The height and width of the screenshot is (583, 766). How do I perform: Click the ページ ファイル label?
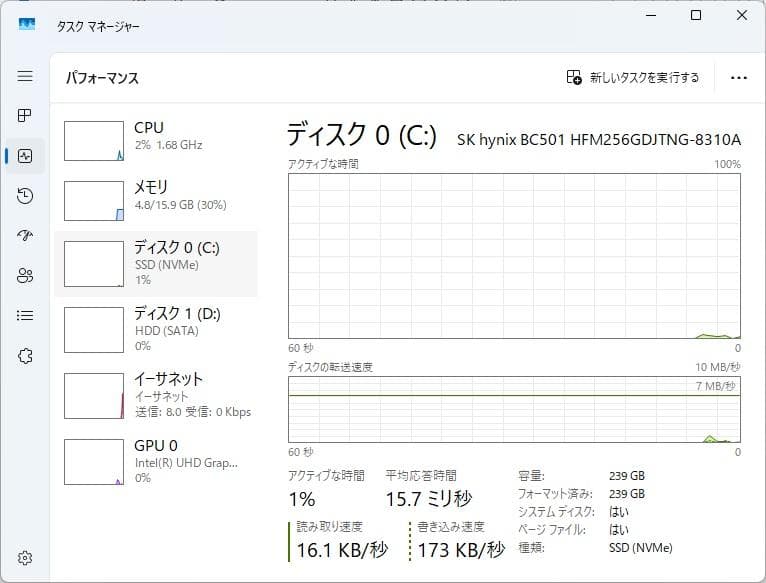click(552, 530)
